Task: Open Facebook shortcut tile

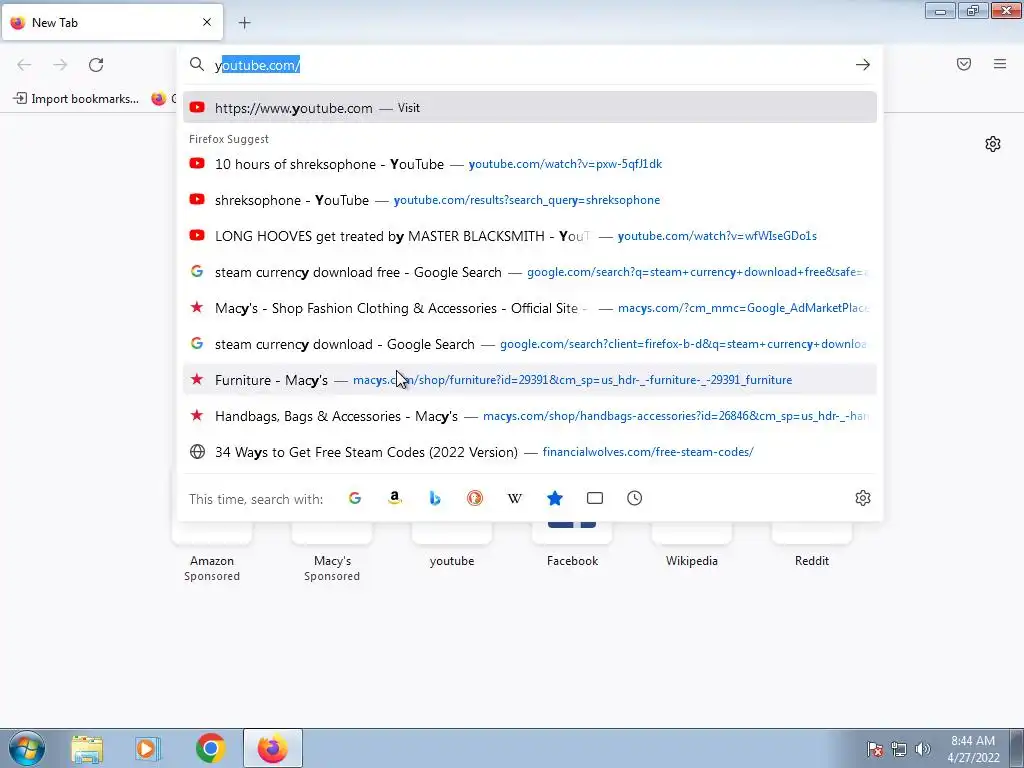Action: tap(572, 547)
